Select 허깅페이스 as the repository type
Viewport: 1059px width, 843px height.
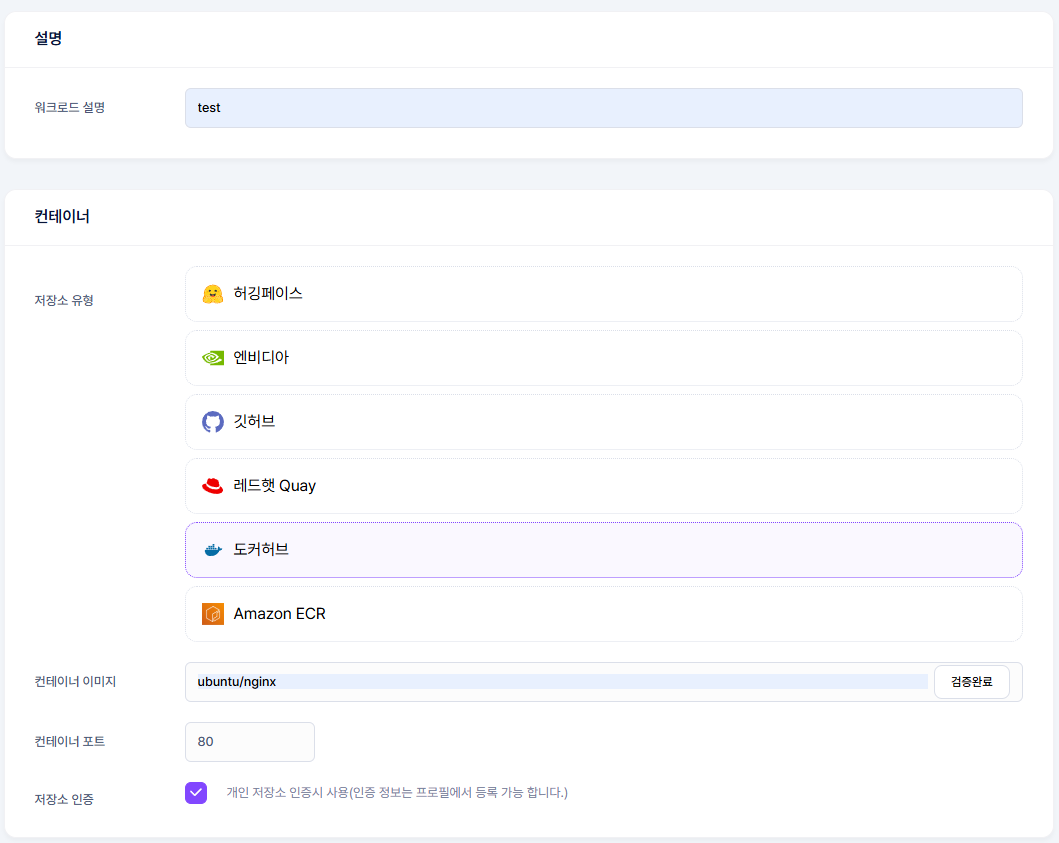pos(604,294)
